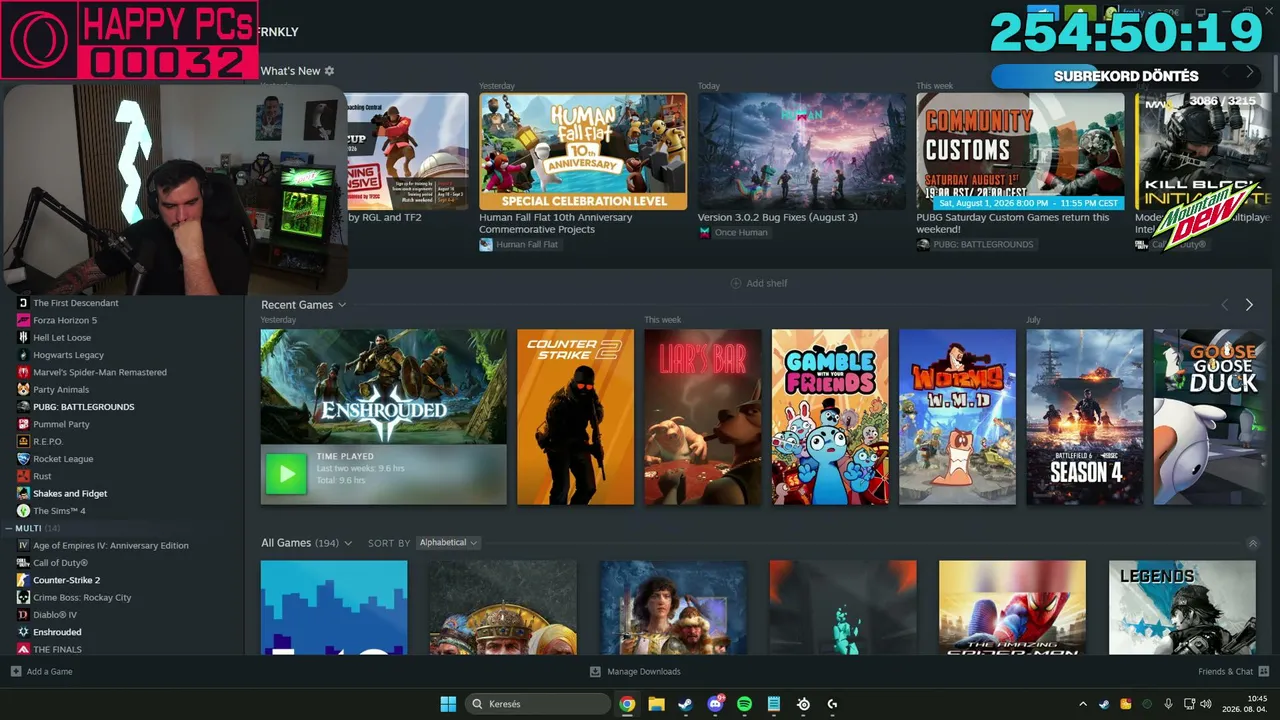1280x720 pixels.
Task: Select Age of Empires IV in sidebar
Action: (111, 546)
